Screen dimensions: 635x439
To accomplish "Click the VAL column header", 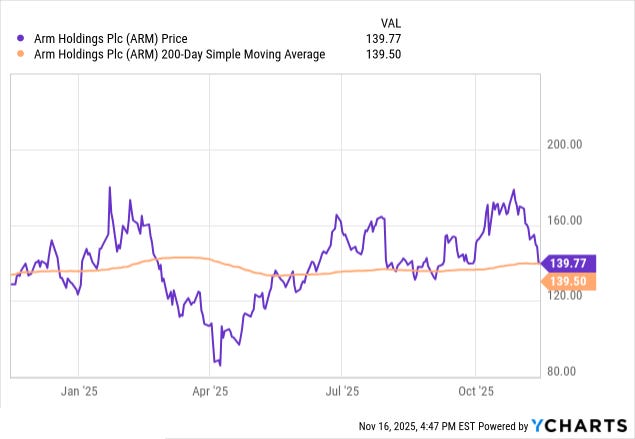I will (x=390, y=23).
